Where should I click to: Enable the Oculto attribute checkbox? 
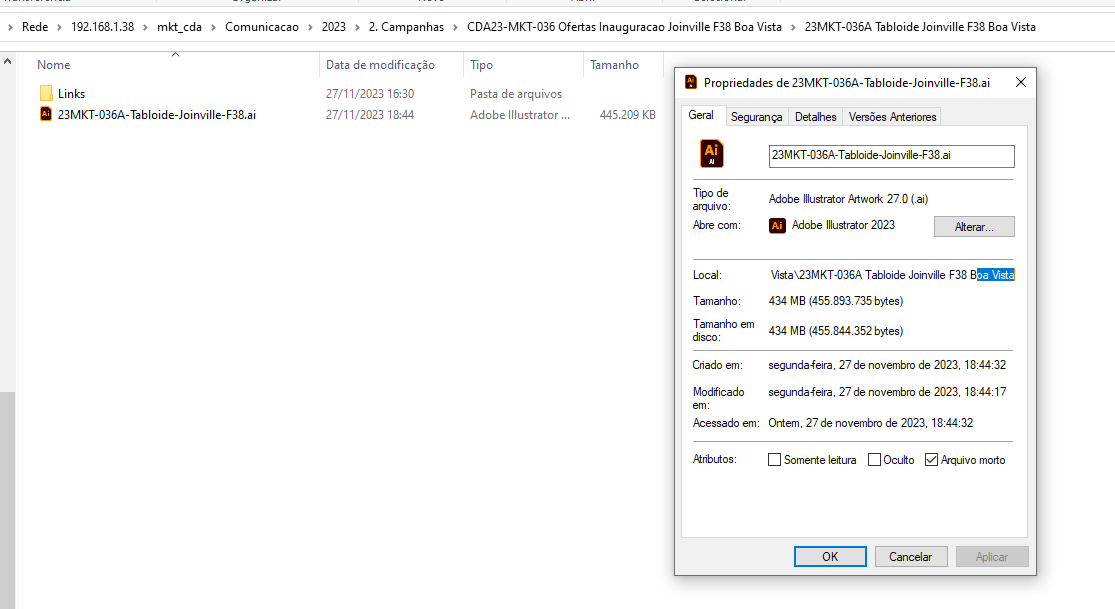(x=875, y=460)
